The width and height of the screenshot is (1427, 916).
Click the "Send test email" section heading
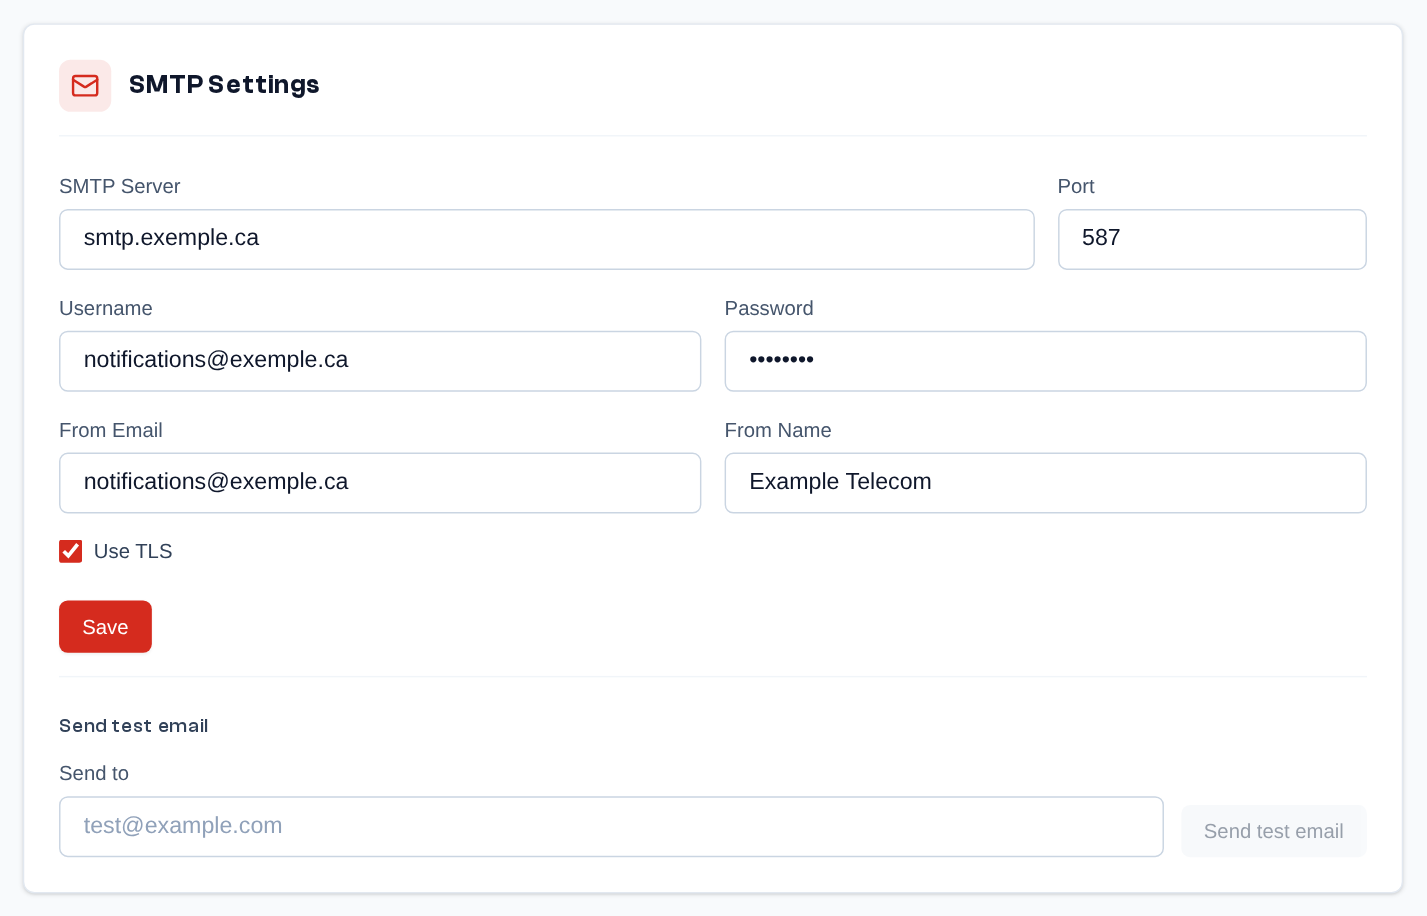[134, 726]
